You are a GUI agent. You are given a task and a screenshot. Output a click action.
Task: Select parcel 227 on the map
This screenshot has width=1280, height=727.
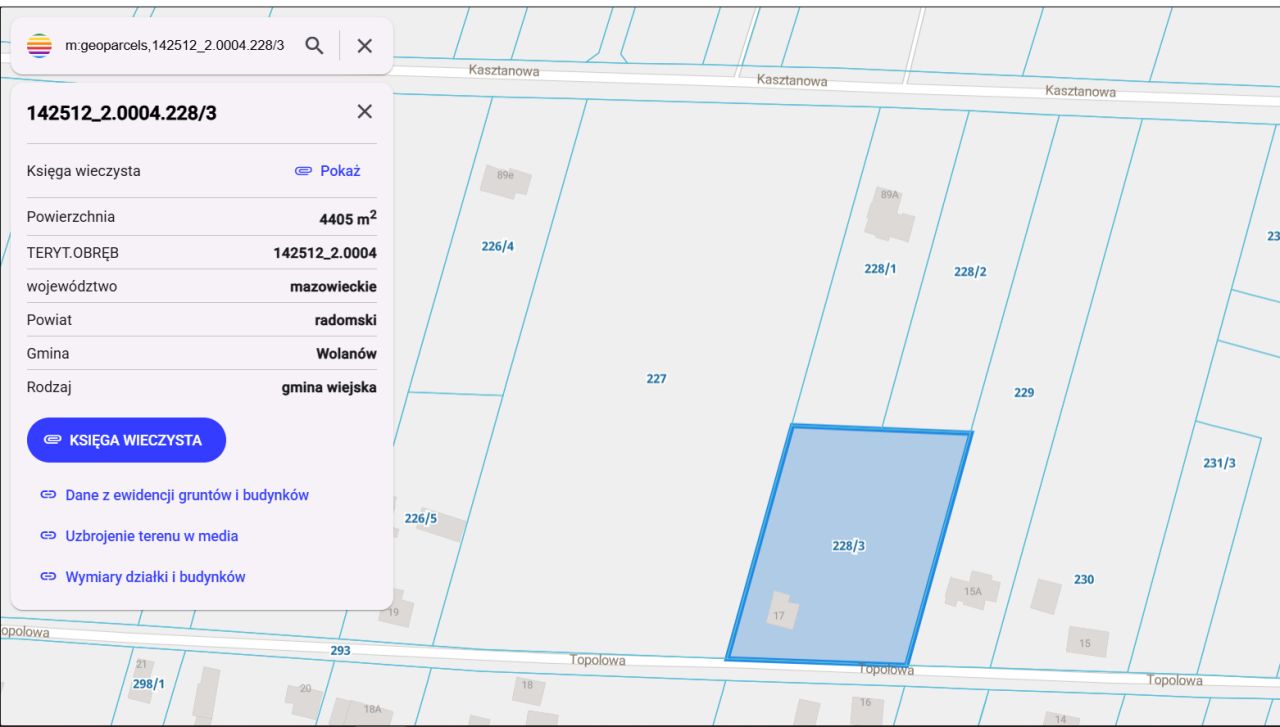[x=656, y=378]
